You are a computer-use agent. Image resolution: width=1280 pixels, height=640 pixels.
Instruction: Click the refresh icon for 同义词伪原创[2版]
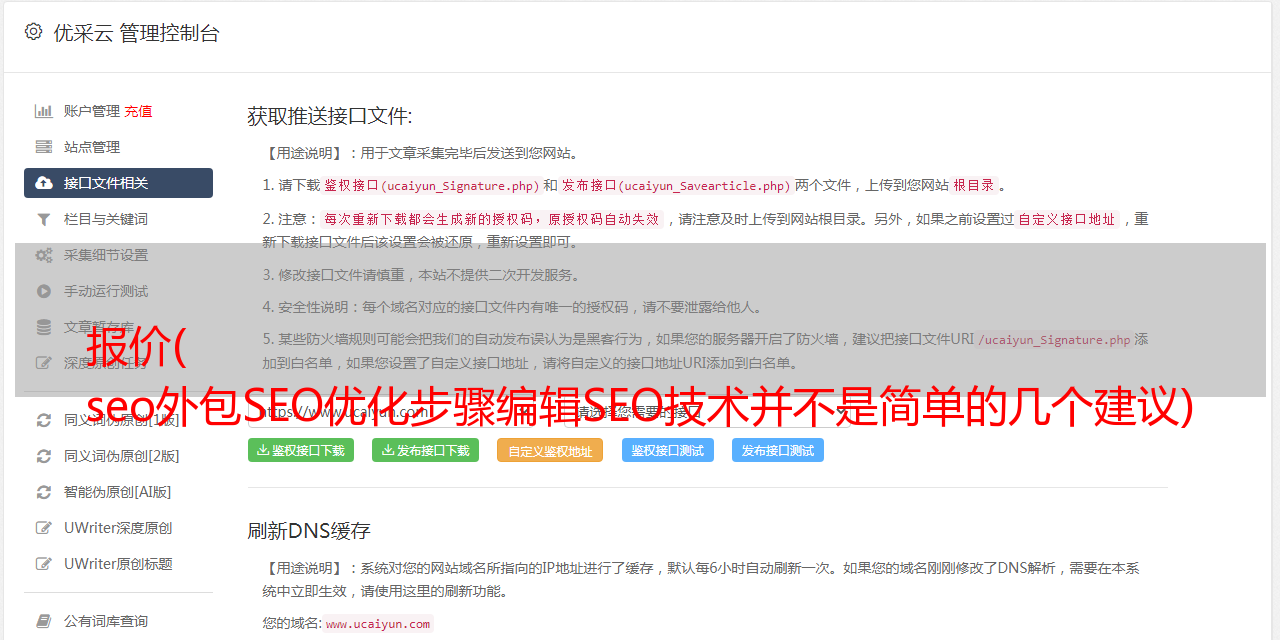(44, 456)
